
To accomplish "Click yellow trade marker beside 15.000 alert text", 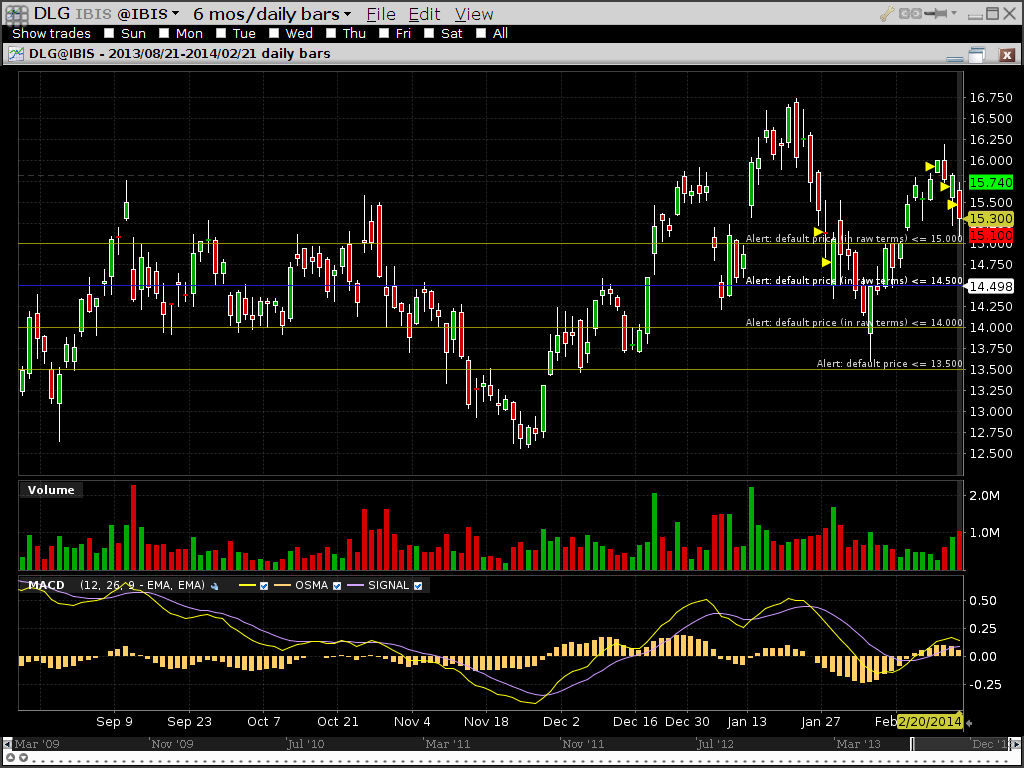I will (x=819, y=232).
